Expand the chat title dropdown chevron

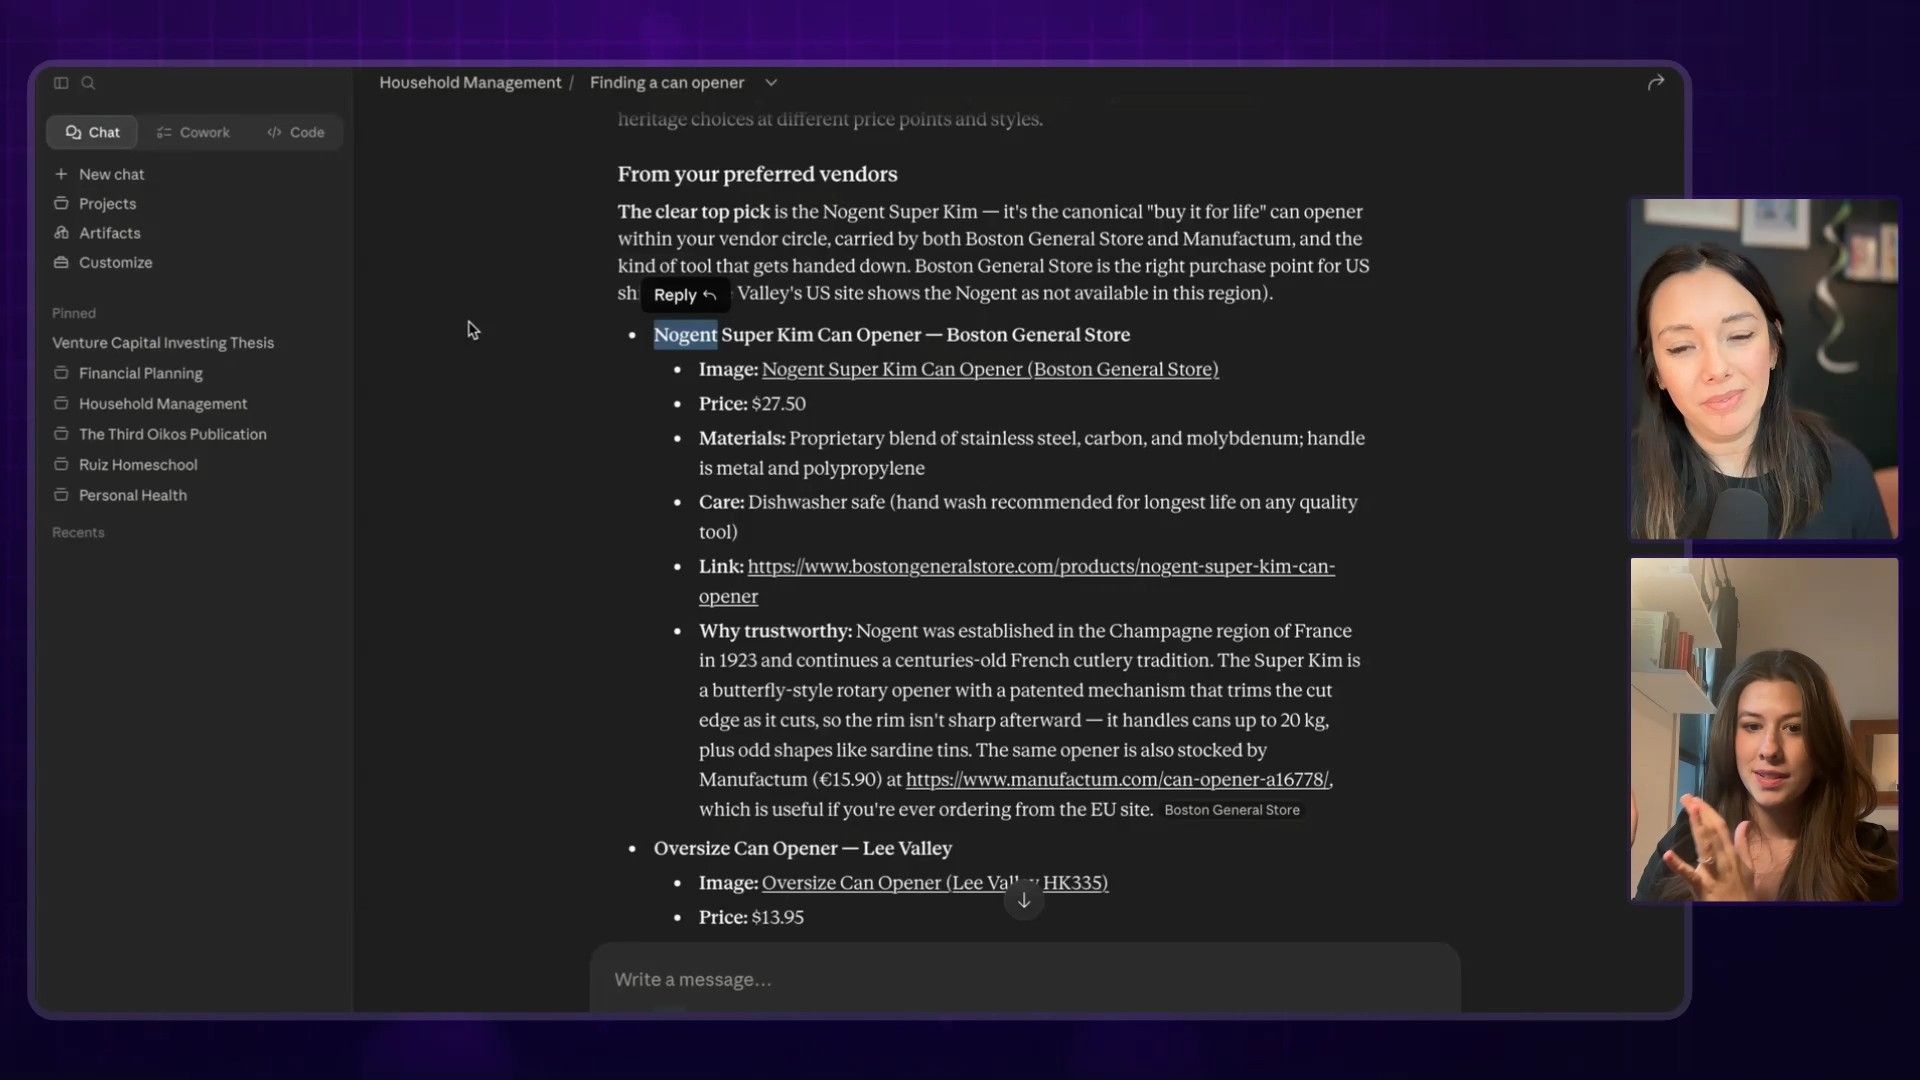click(771, 83)
